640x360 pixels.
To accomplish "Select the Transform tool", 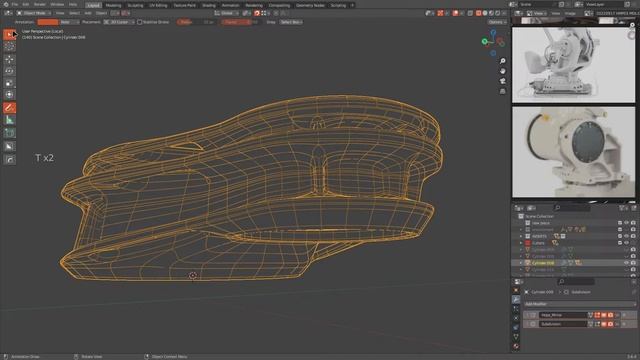I will [x=9, y=95].
